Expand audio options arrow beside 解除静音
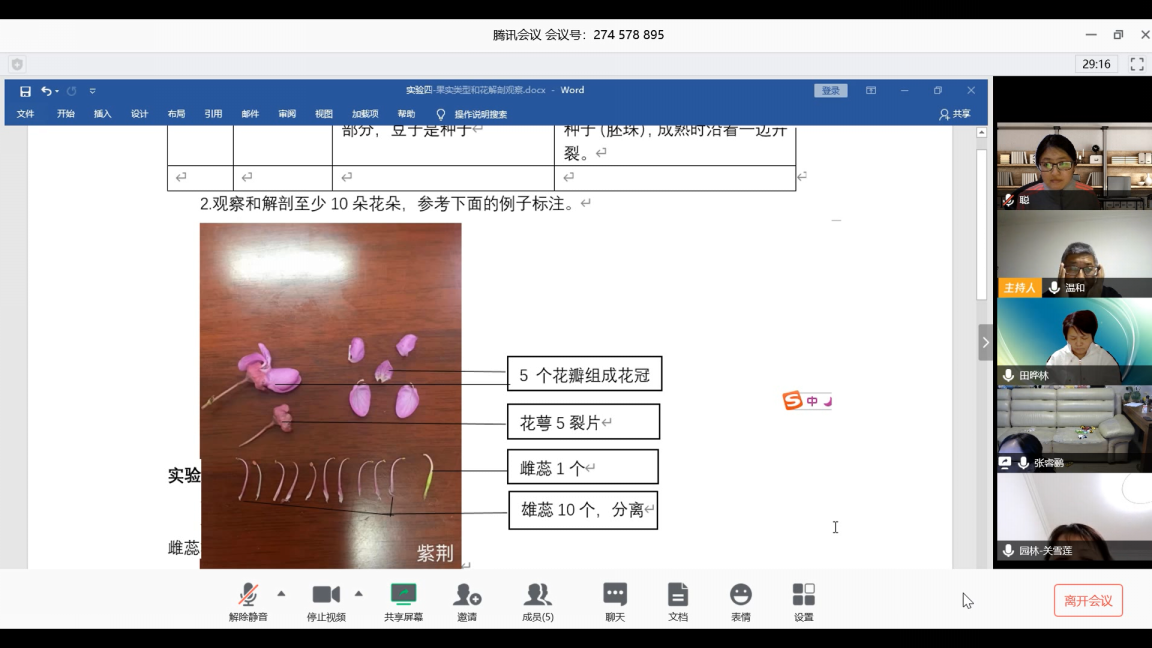This screenshot has height=648, width=1152. (281, 593)
